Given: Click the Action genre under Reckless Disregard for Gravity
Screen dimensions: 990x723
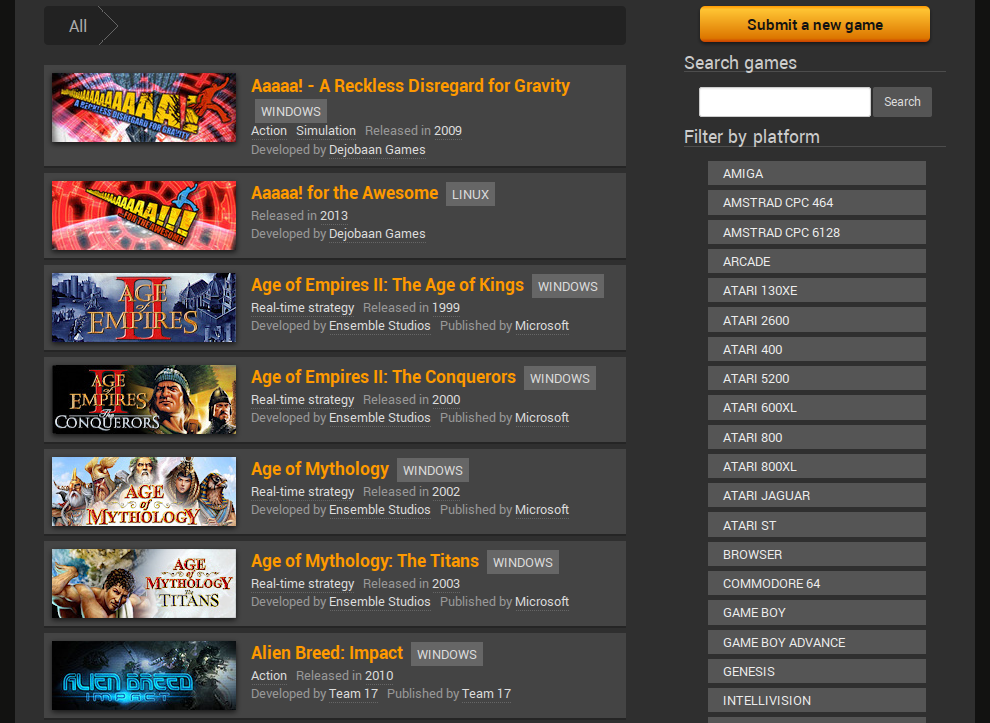Looking at the screenshot, I should [269, 131].
